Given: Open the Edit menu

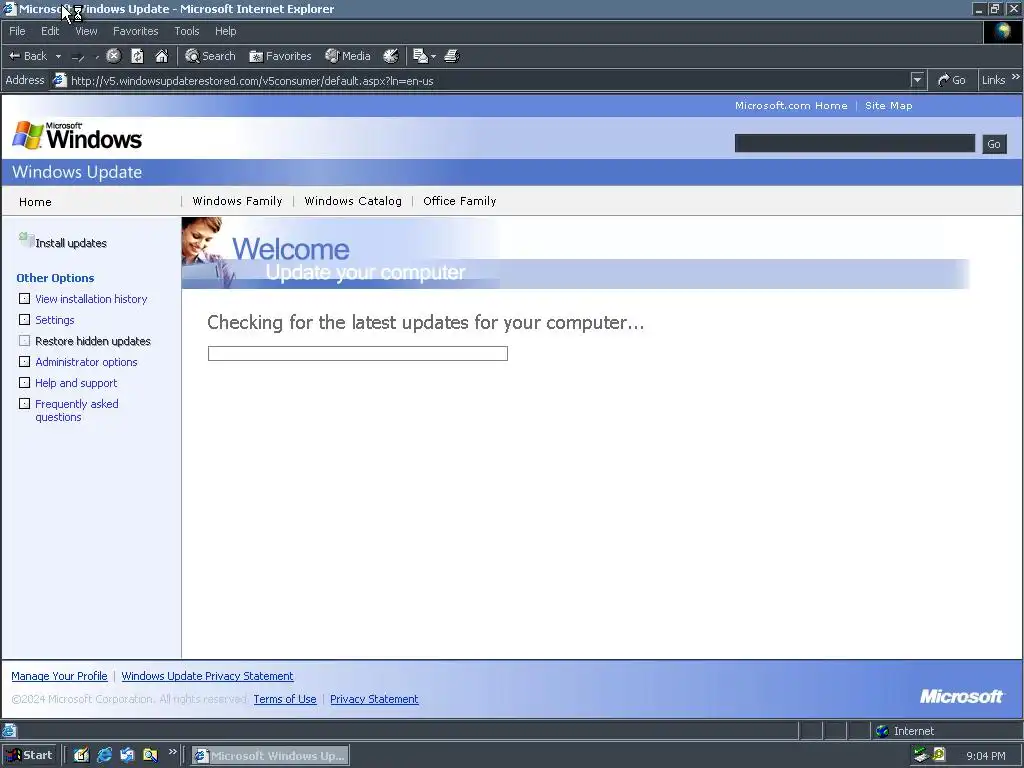Looking at the screenshot, I should pos(50,31).
